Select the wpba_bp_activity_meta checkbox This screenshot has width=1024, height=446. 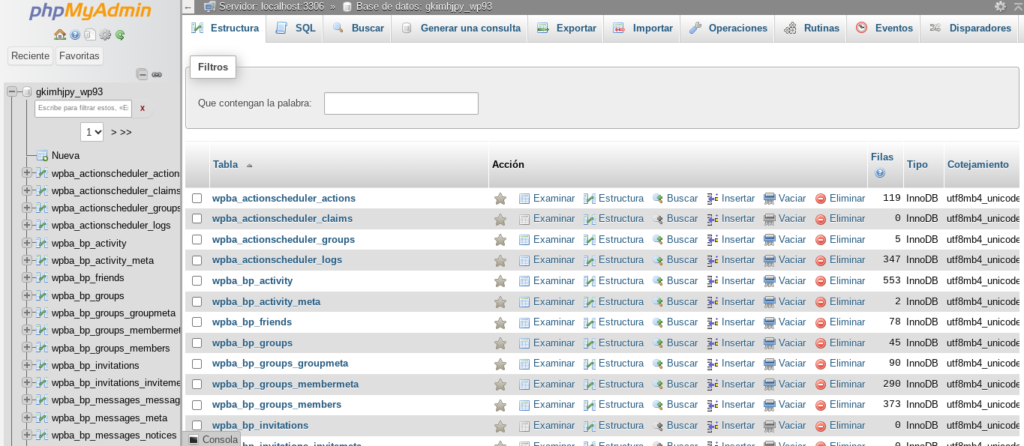tap(197, 302)
